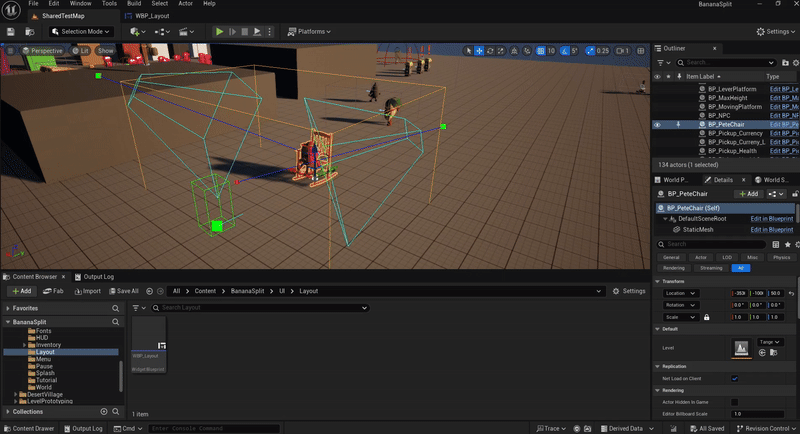Click Edit in Blueprint link for StaticMesh

coord(771,229)
